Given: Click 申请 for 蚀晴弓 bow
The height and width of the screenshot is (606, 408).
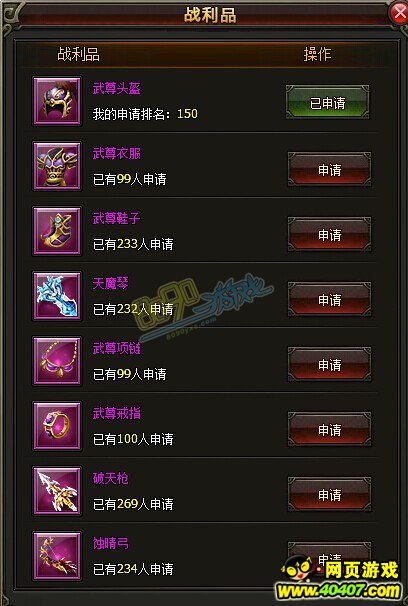Looking at the screenshot, I should pyautogui.click(x=329, y=557).
